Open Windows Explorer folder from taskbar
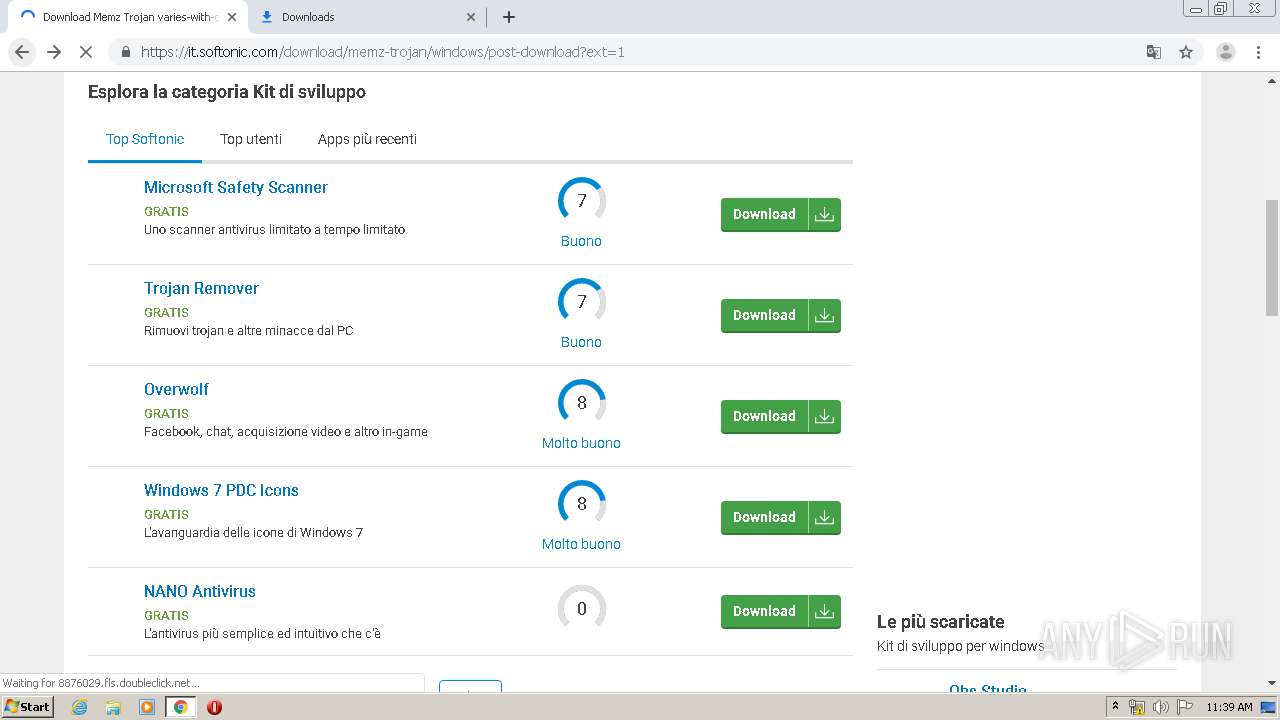Image resolution: width=1280 pixels, height=720 pixels. pyautogui.click(x=113, y=707)
